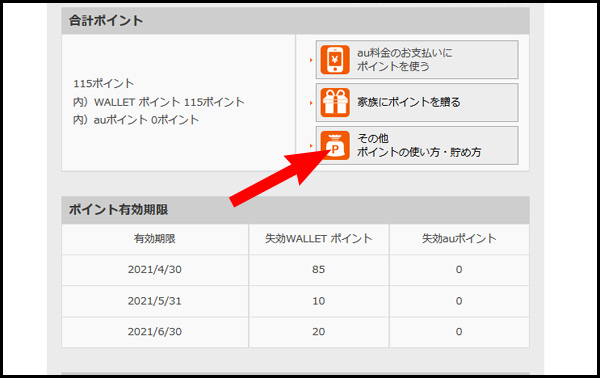The width and height of the screenshot is (600, 378).
Task: Select the 2021/5/31 date cell
Action: (155, 301)
